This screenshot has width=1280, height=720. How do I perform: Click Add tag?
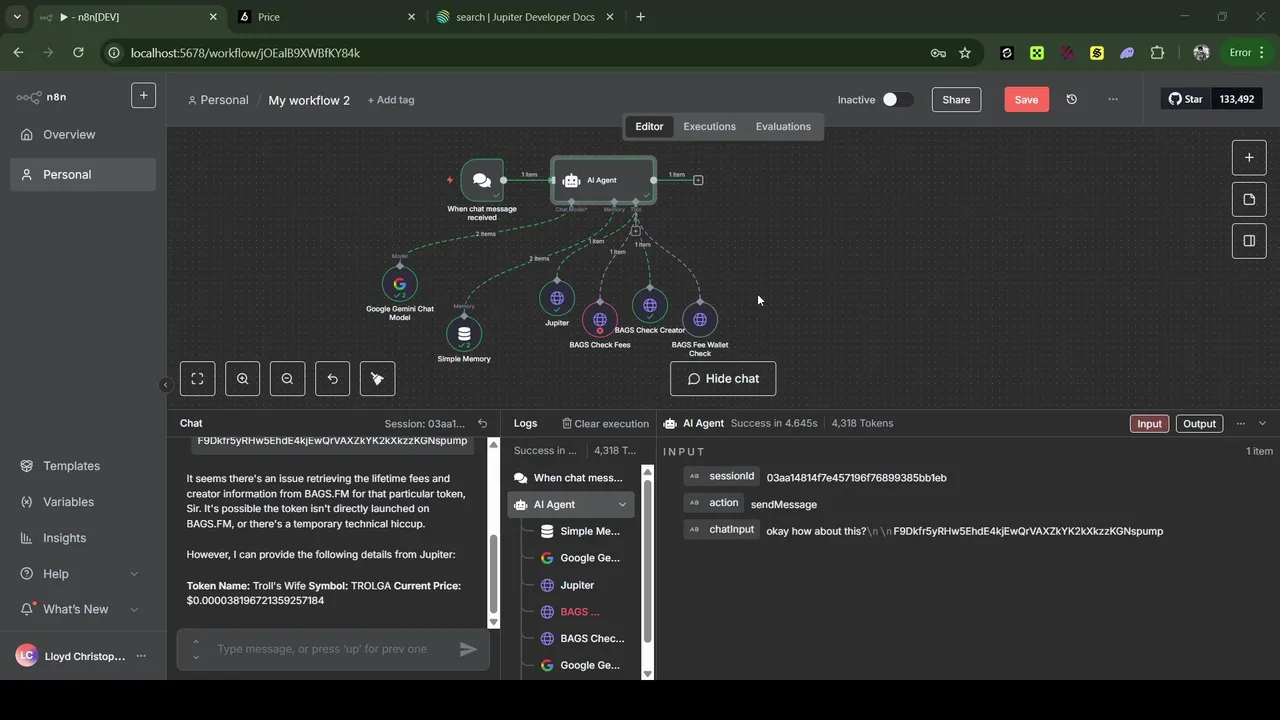(391, 100)
